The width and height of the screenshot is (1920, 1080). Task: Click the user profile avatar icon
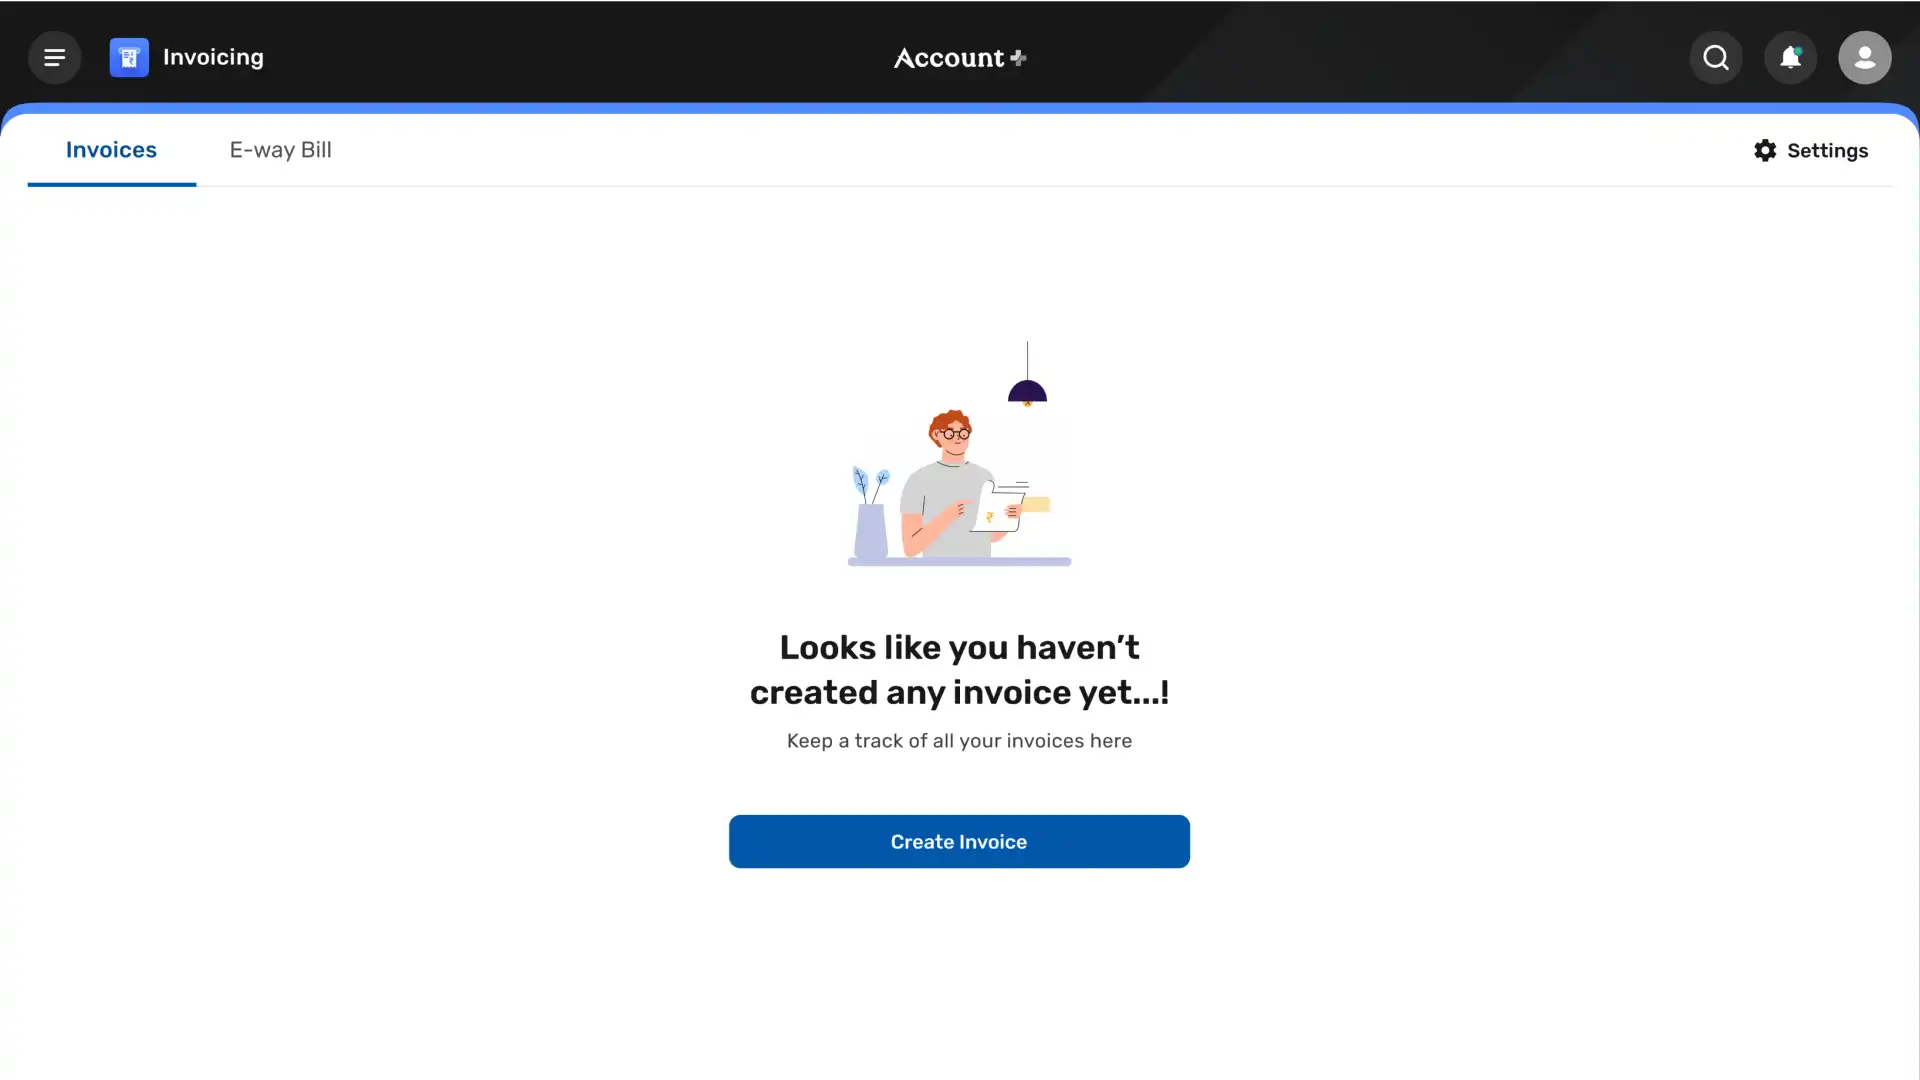(1865, 57)
